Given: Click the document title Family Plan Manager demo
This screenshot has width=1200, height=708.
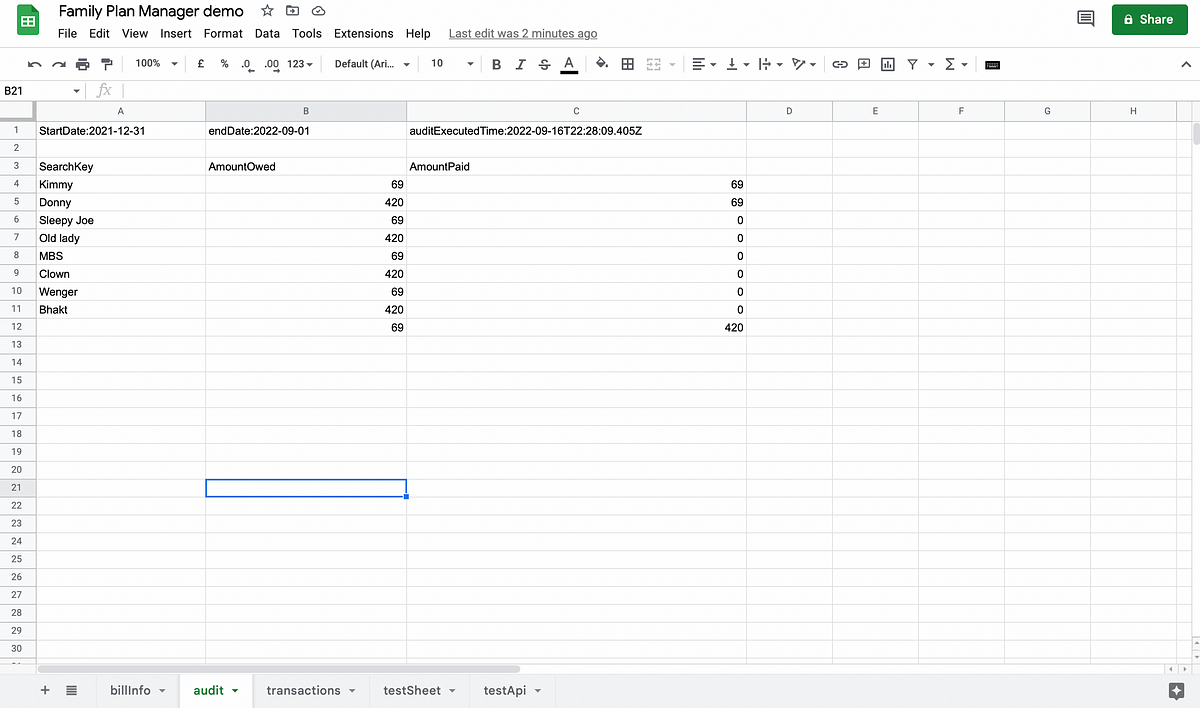Looking at the screenshot, I should (151, 11).
